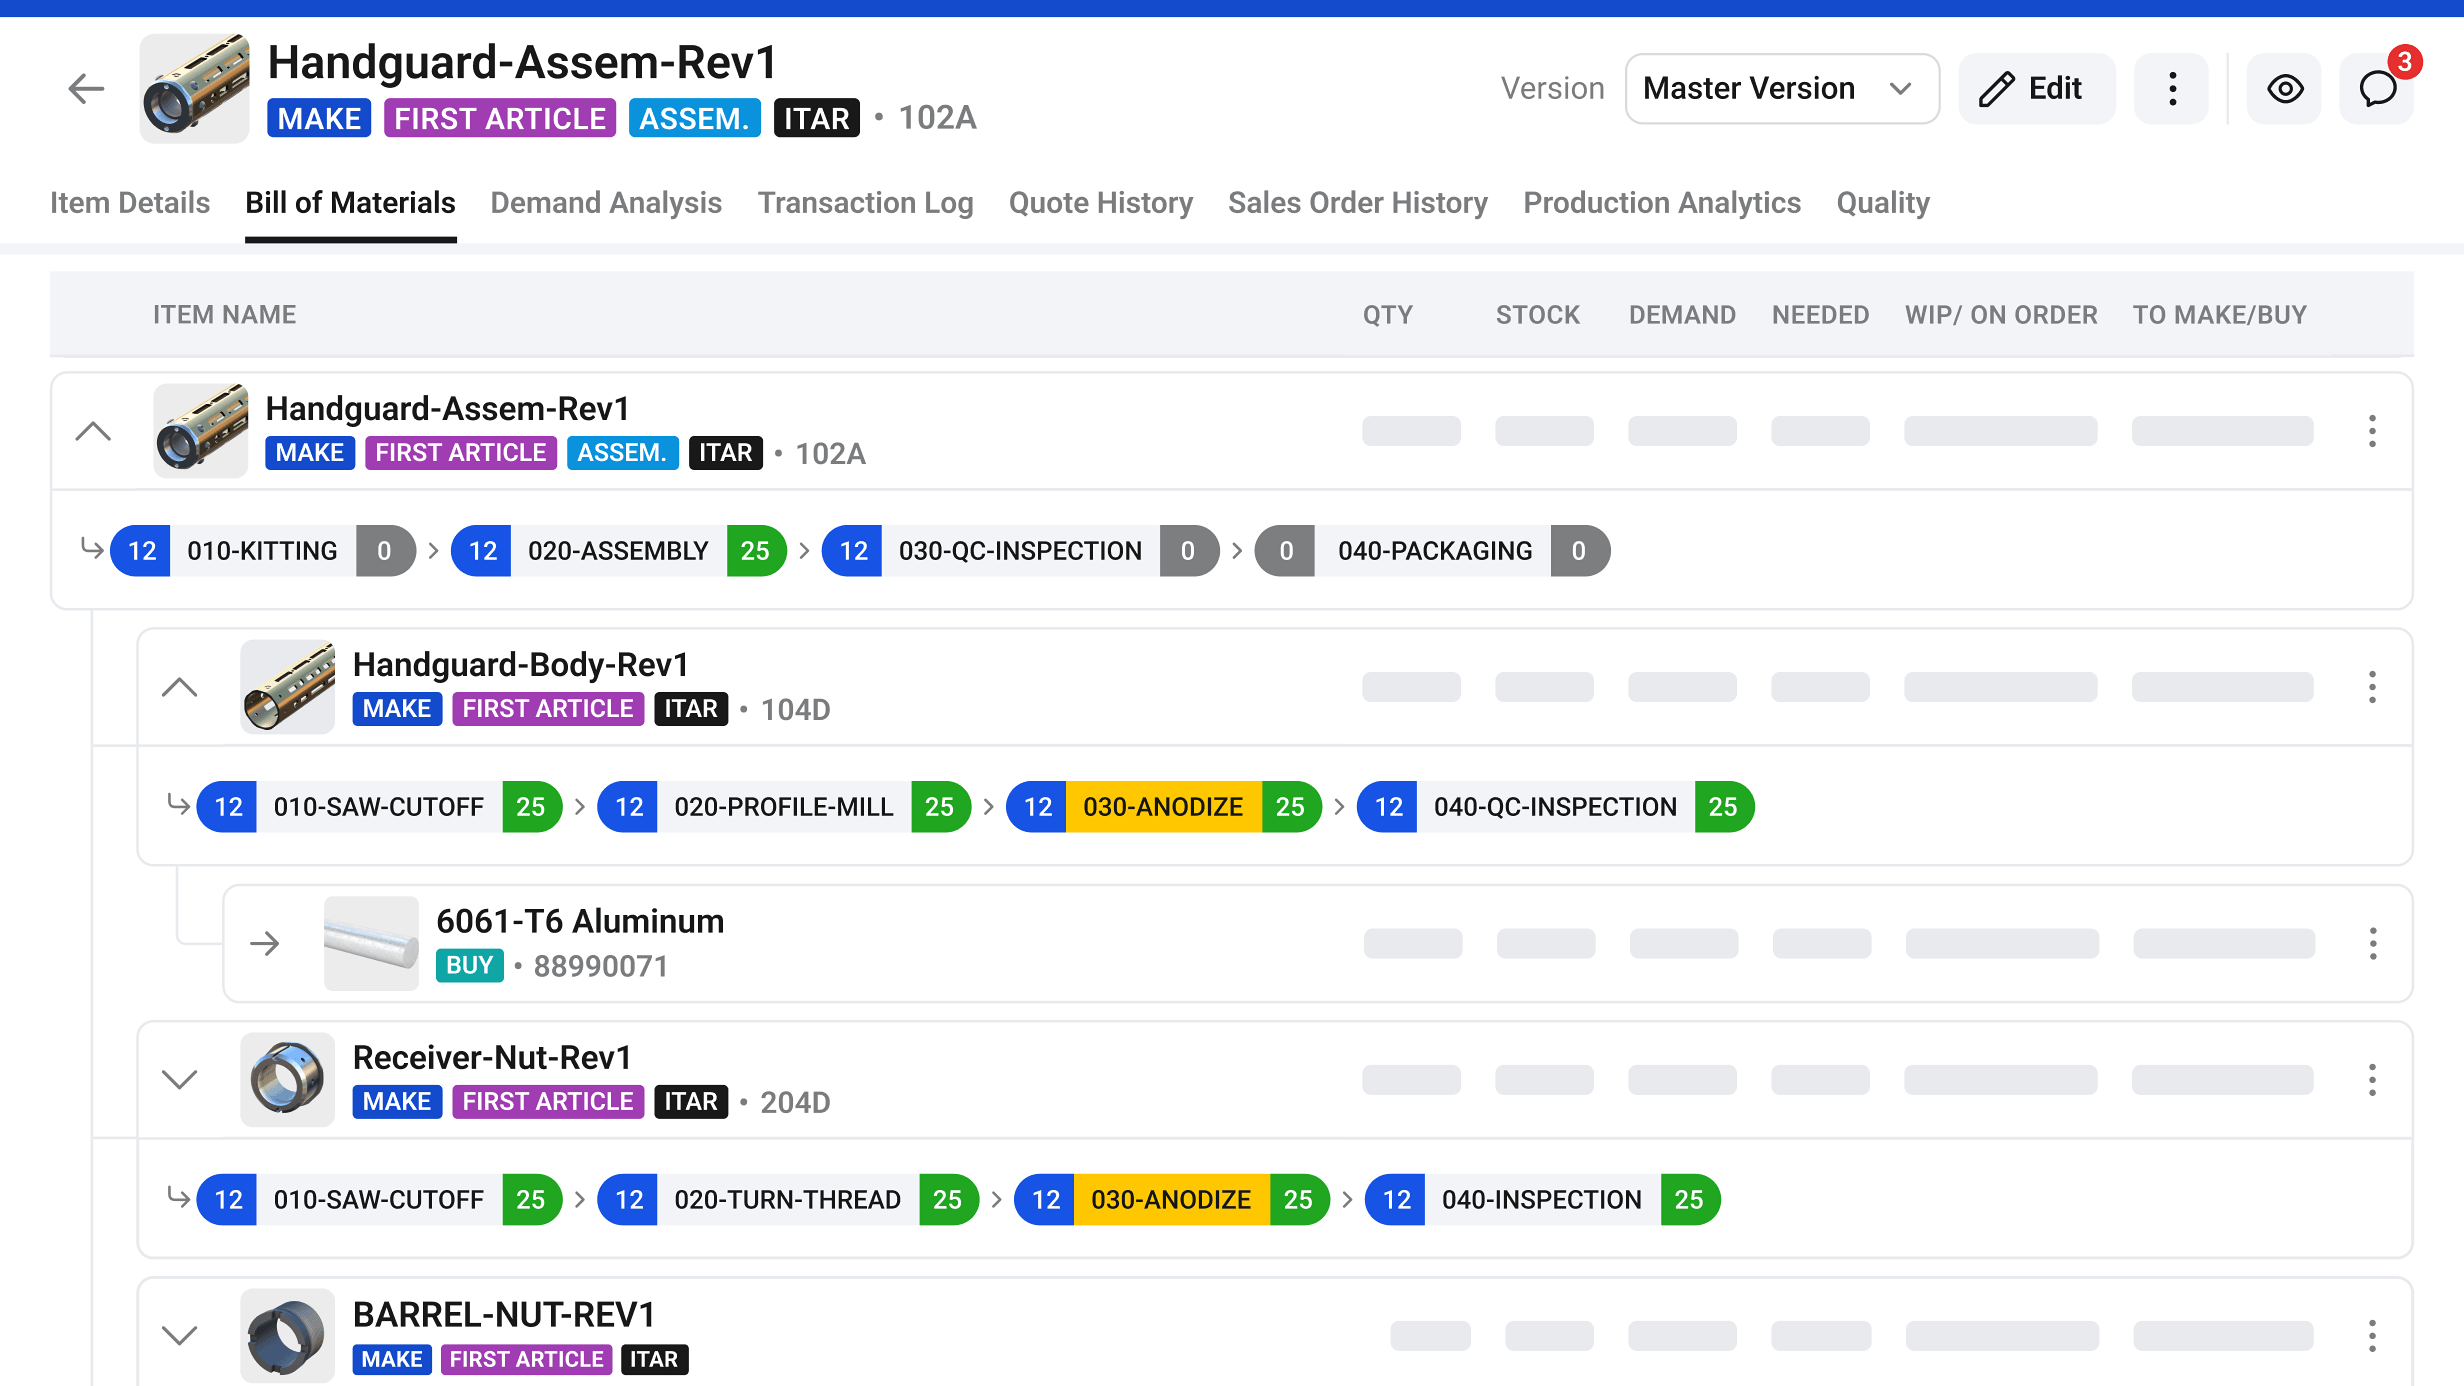
Task: Click the Handguard-Body-Rev1 item name
Action: tap(521, 665)
